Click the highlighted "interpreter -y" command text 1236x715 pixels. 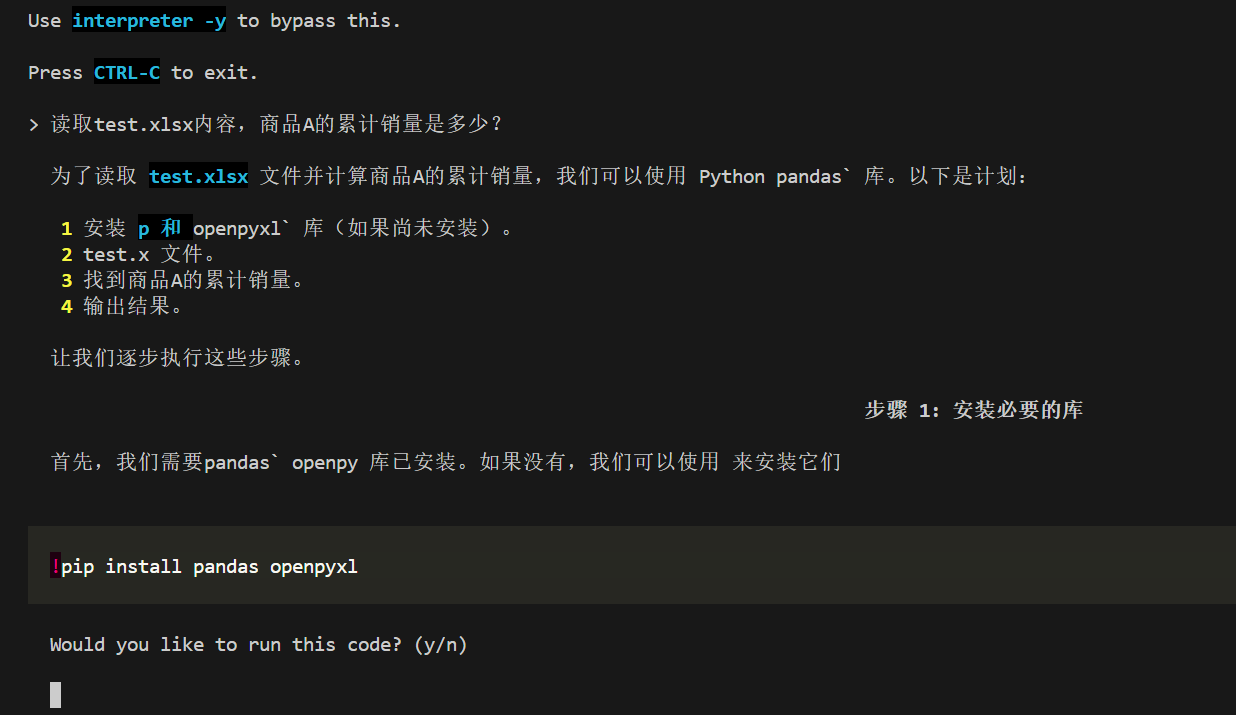click(149, 21)
